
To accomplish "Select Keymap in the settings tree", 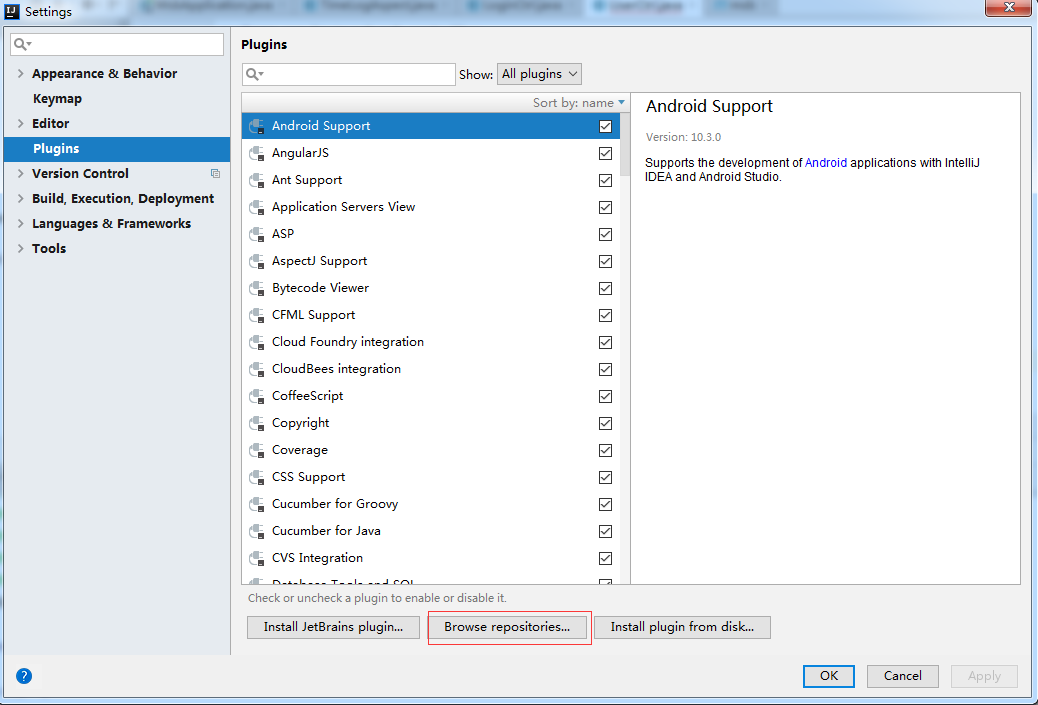I will coord(57,99).
